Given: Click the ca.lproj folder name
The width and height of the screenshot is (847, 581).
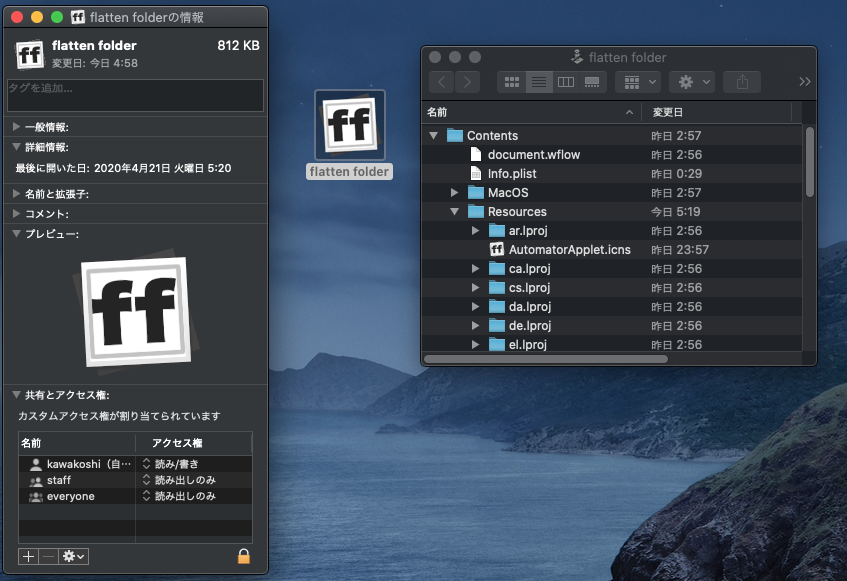Looking at the screenshot, I should tap(529, 268).
